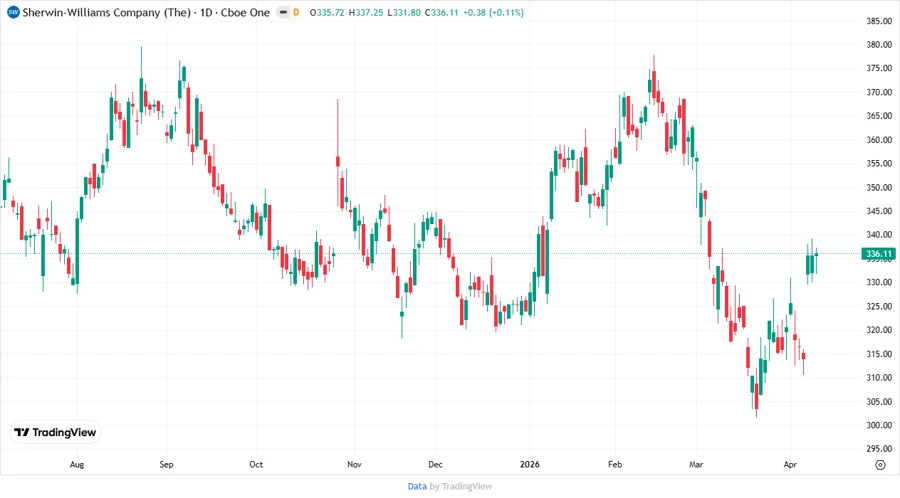This screenshot has height=498, width=900.
Task: Click the 295.00 price axis label
Action: (879, 448)
